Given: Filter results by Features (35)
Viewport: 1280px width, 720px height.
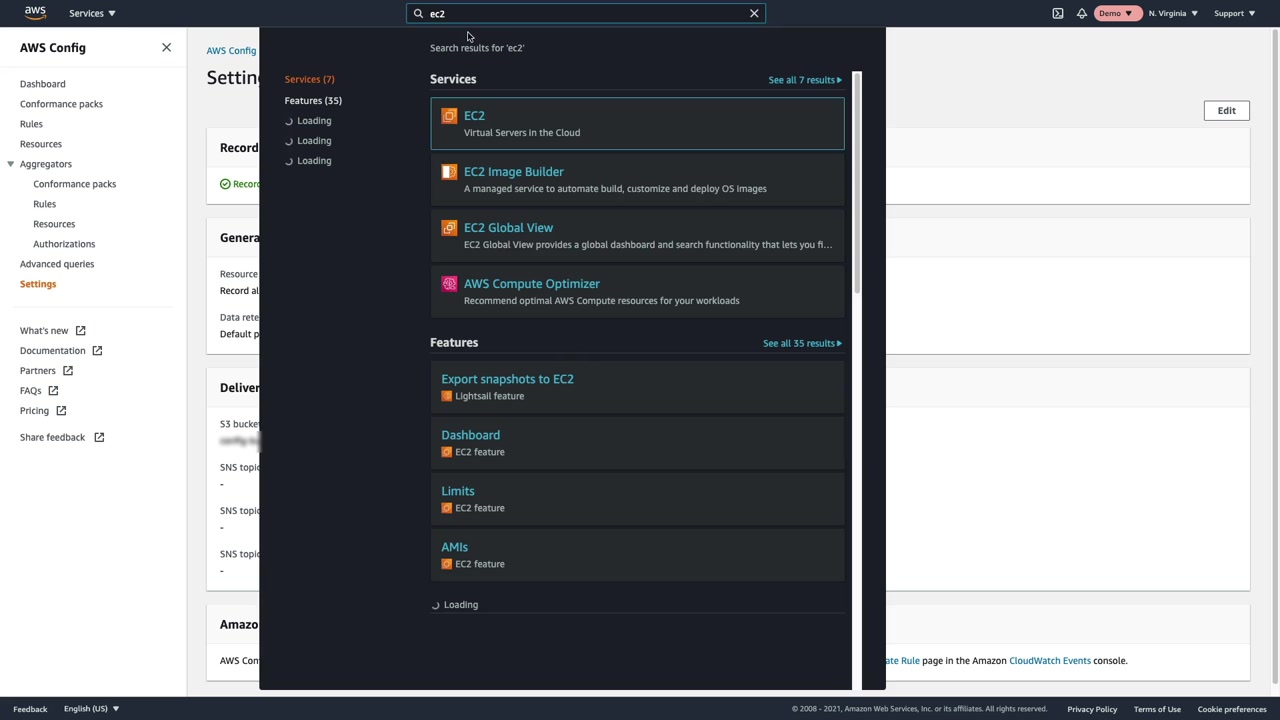Looking at the screenshot, I should (x=313, y=101).
